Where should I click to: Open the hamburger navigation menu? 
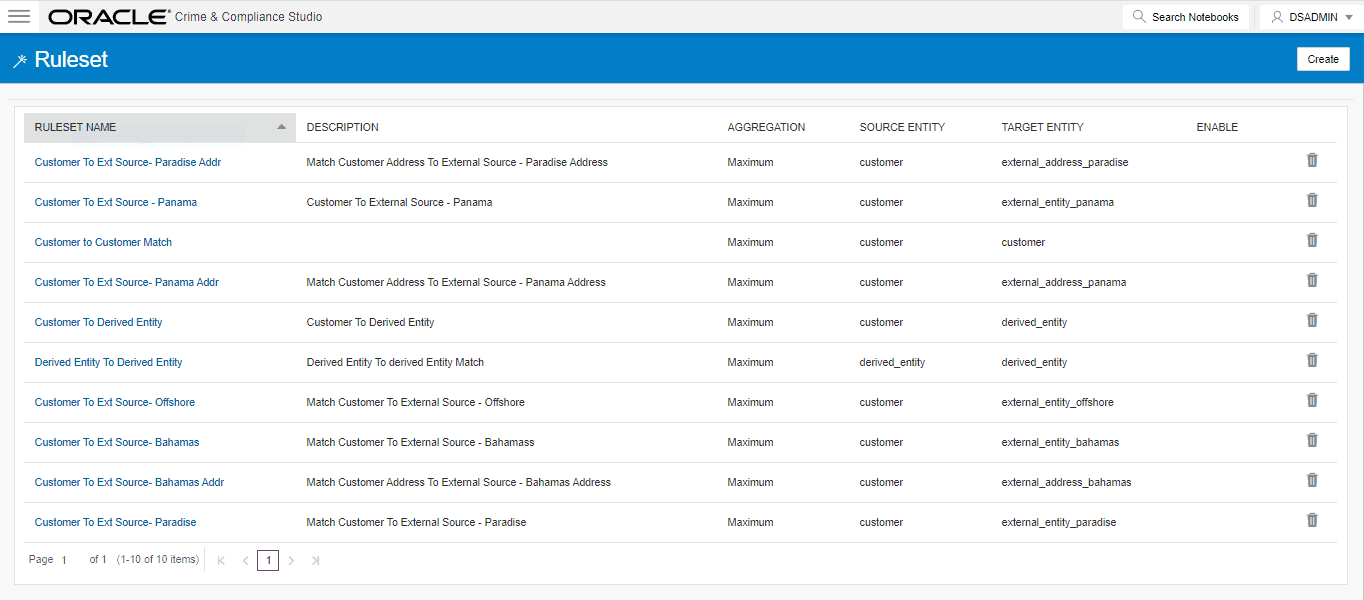click(19, 16)
